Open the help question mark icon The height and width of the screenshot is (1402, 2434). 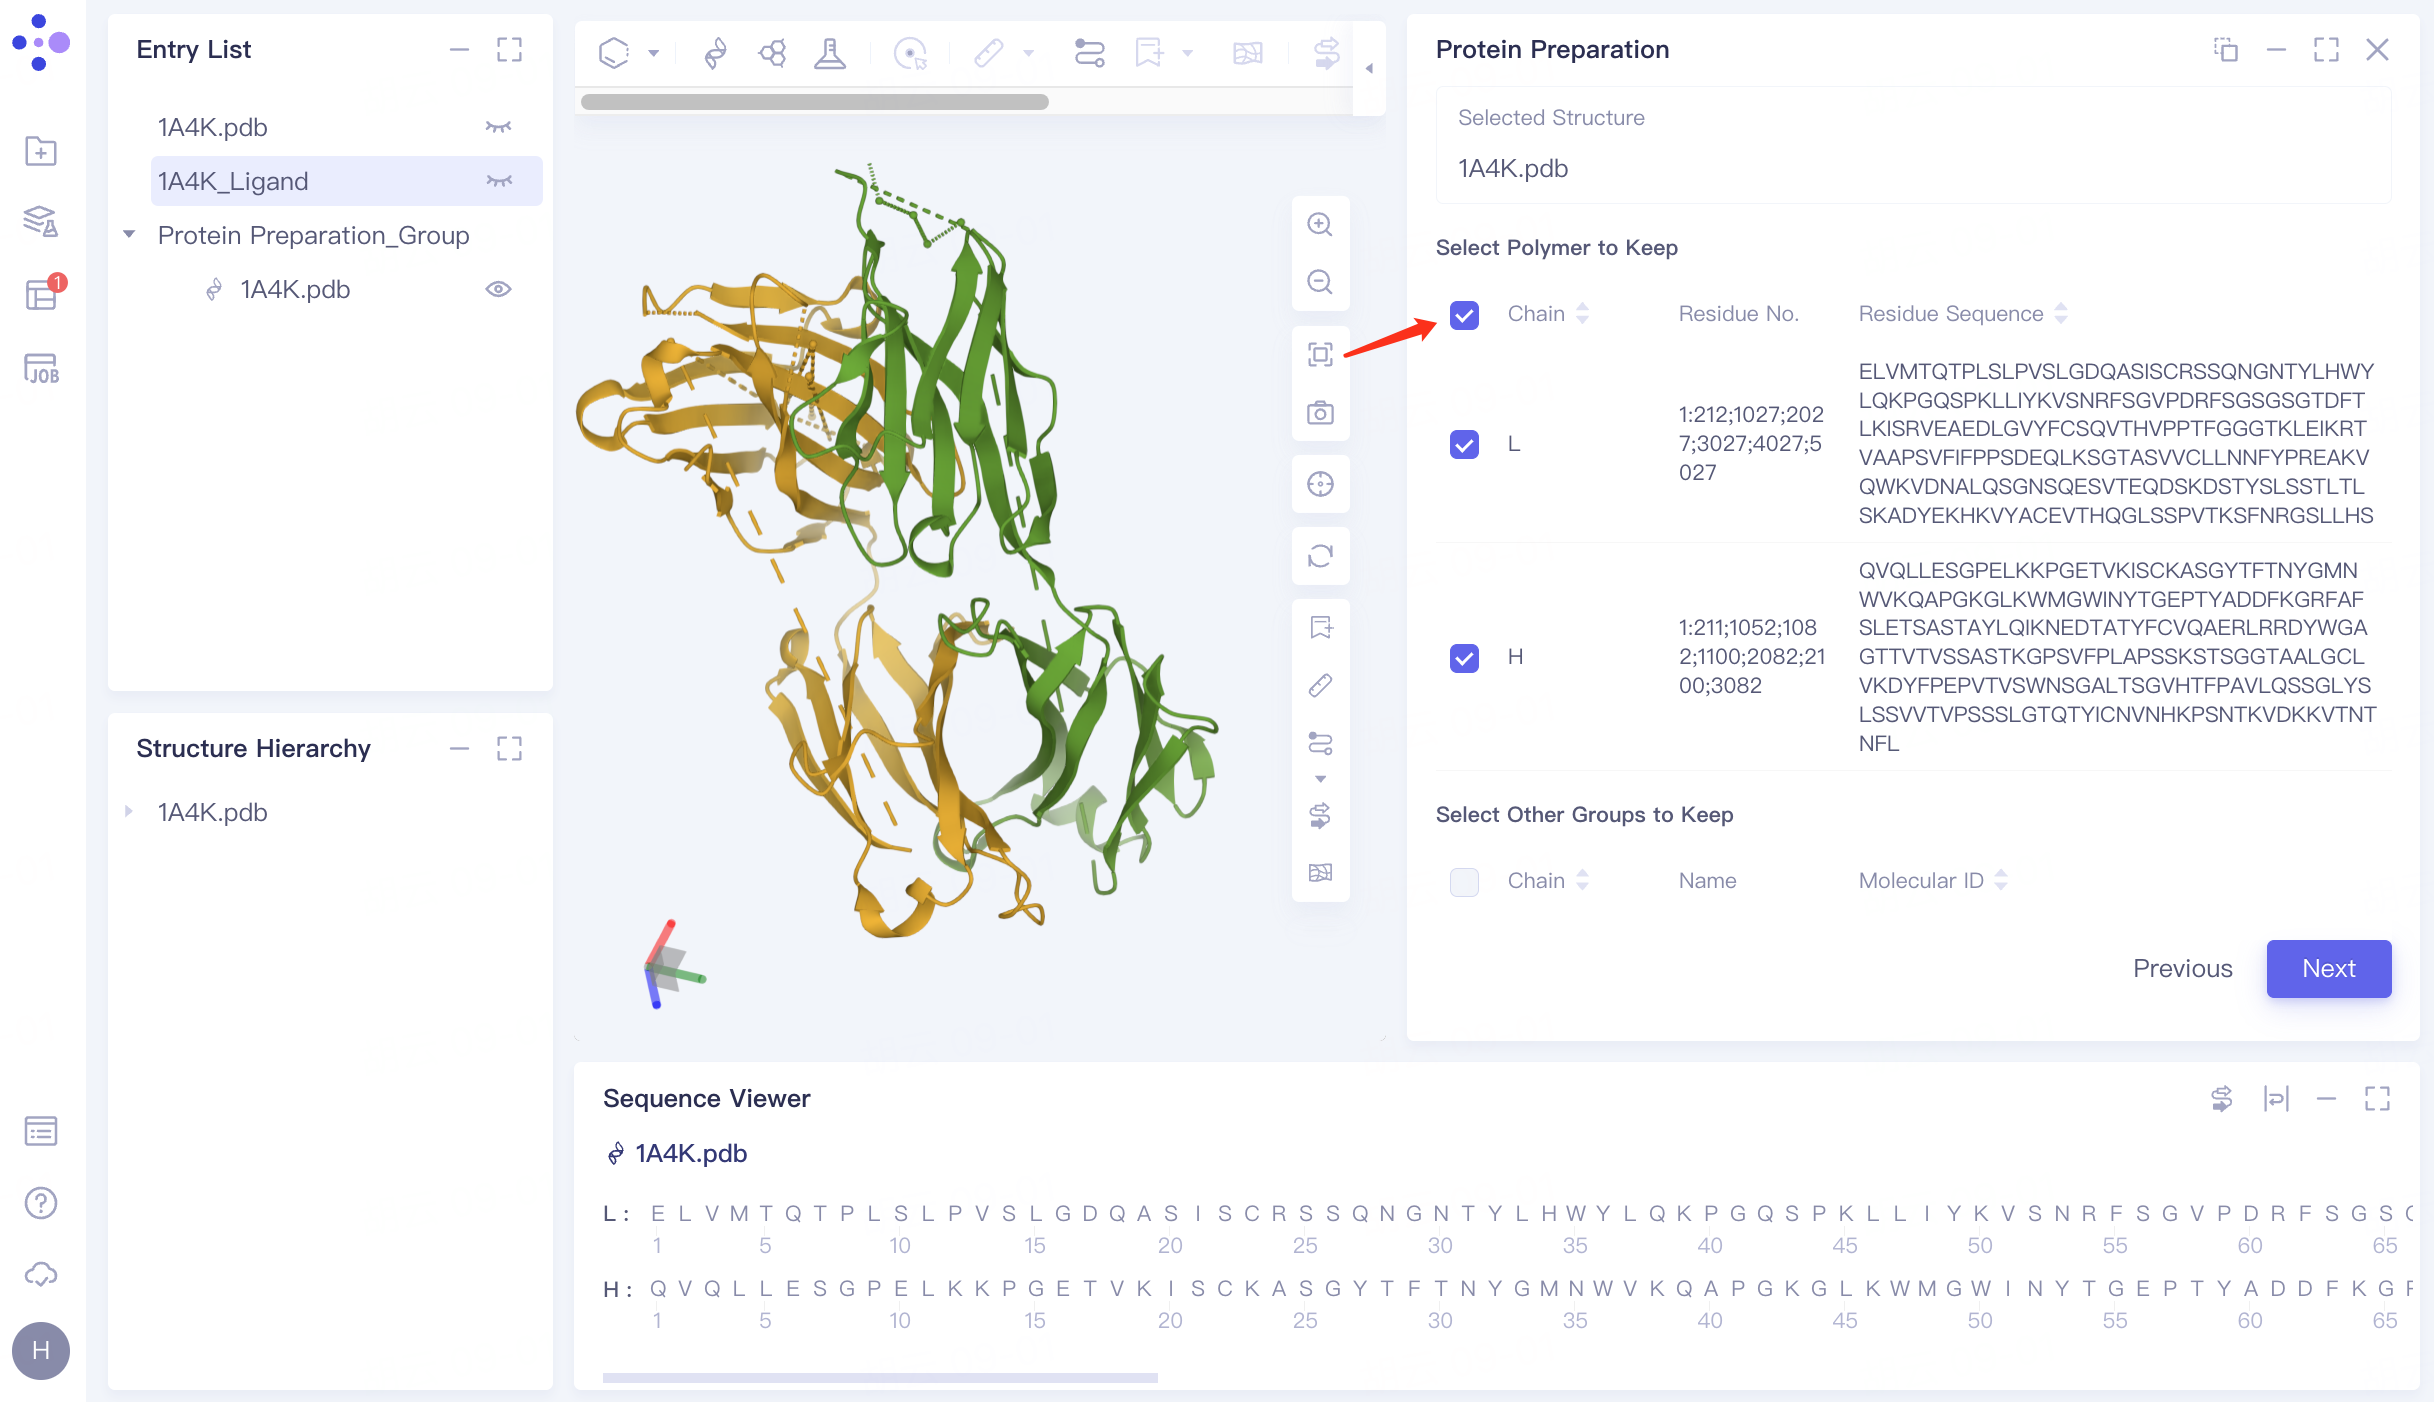pyautogui.click(x=41, y=1203)
